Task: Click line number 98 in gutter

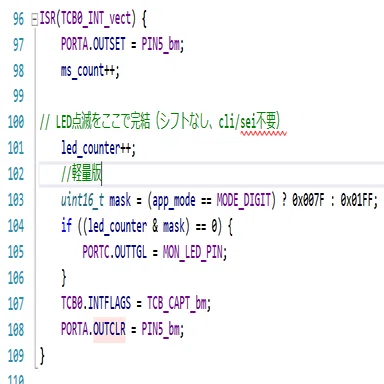Action: click(18, 71)
